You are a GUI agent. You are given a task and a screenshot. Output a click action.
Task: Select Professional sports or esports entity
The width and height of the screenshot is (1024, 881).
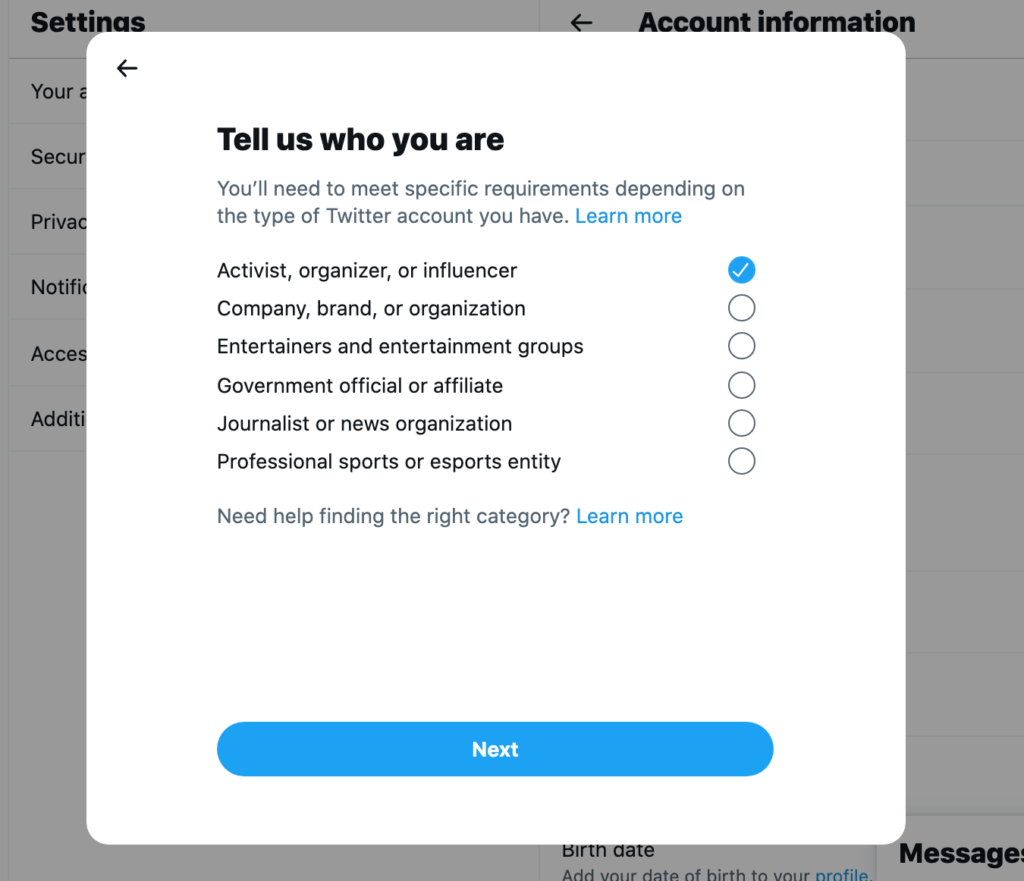[x=741, y=461]
